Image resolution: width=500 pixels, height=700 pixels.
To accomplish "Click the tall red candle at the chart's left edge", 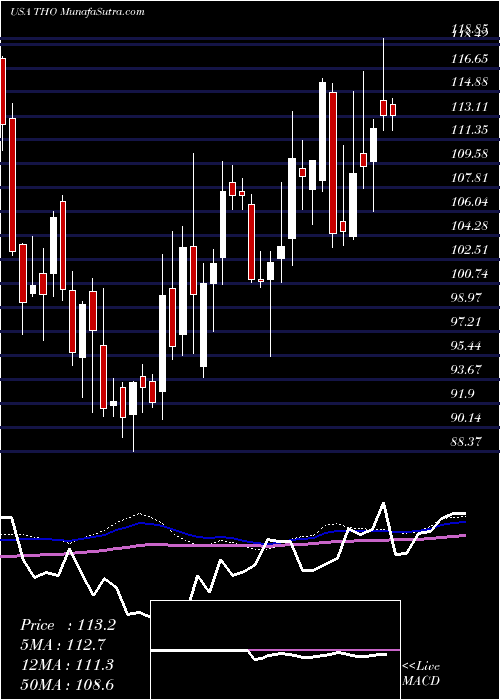I will pos(3,91).
